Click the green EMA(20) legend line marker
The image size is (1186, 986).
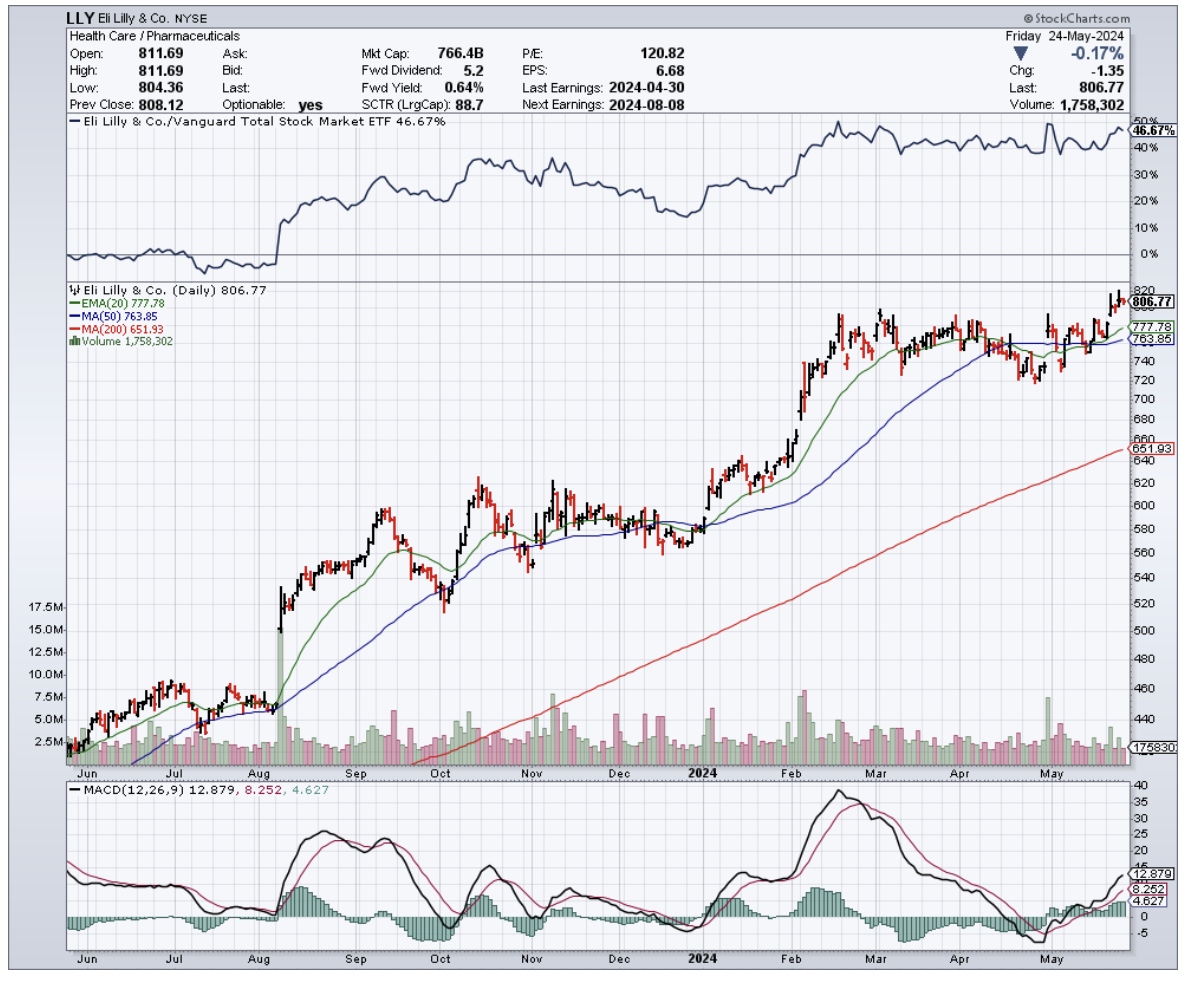pyautogui.click(x=72, y=303)
